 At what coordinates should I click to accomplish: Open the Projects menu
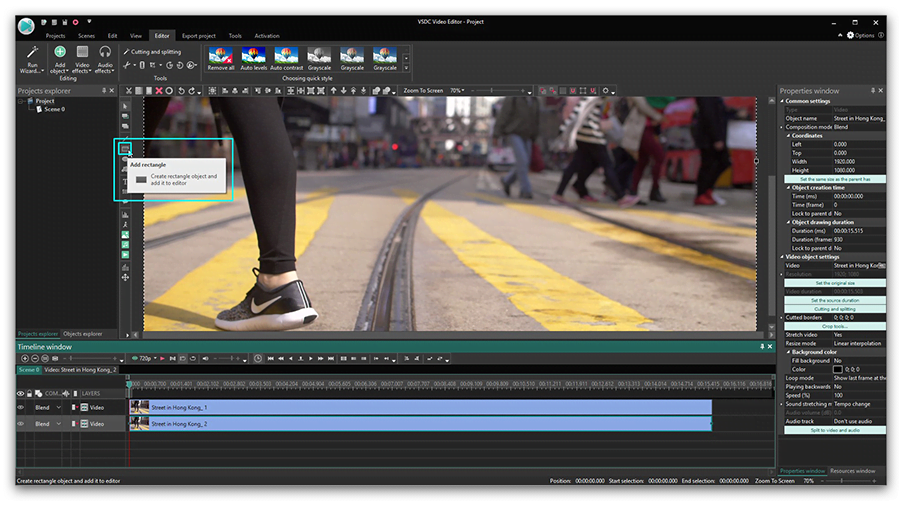pyautogui.click(x=55, y=36)
